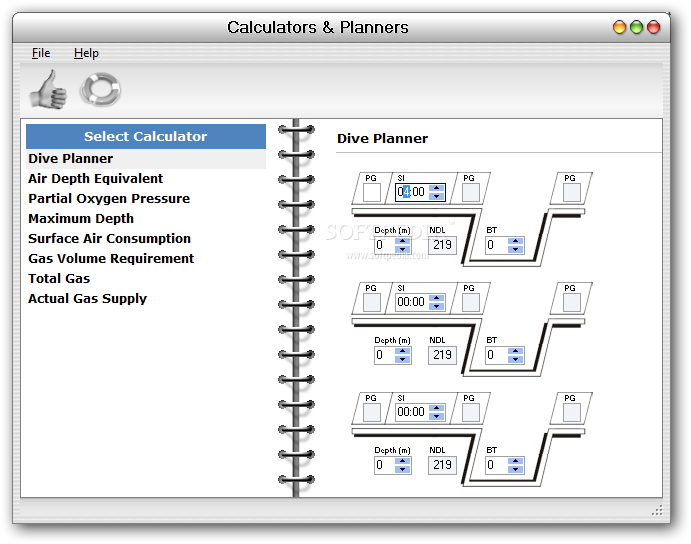Select Air Depth Equivalent calculator
This screenshot has height=544, width=691.
146,179
